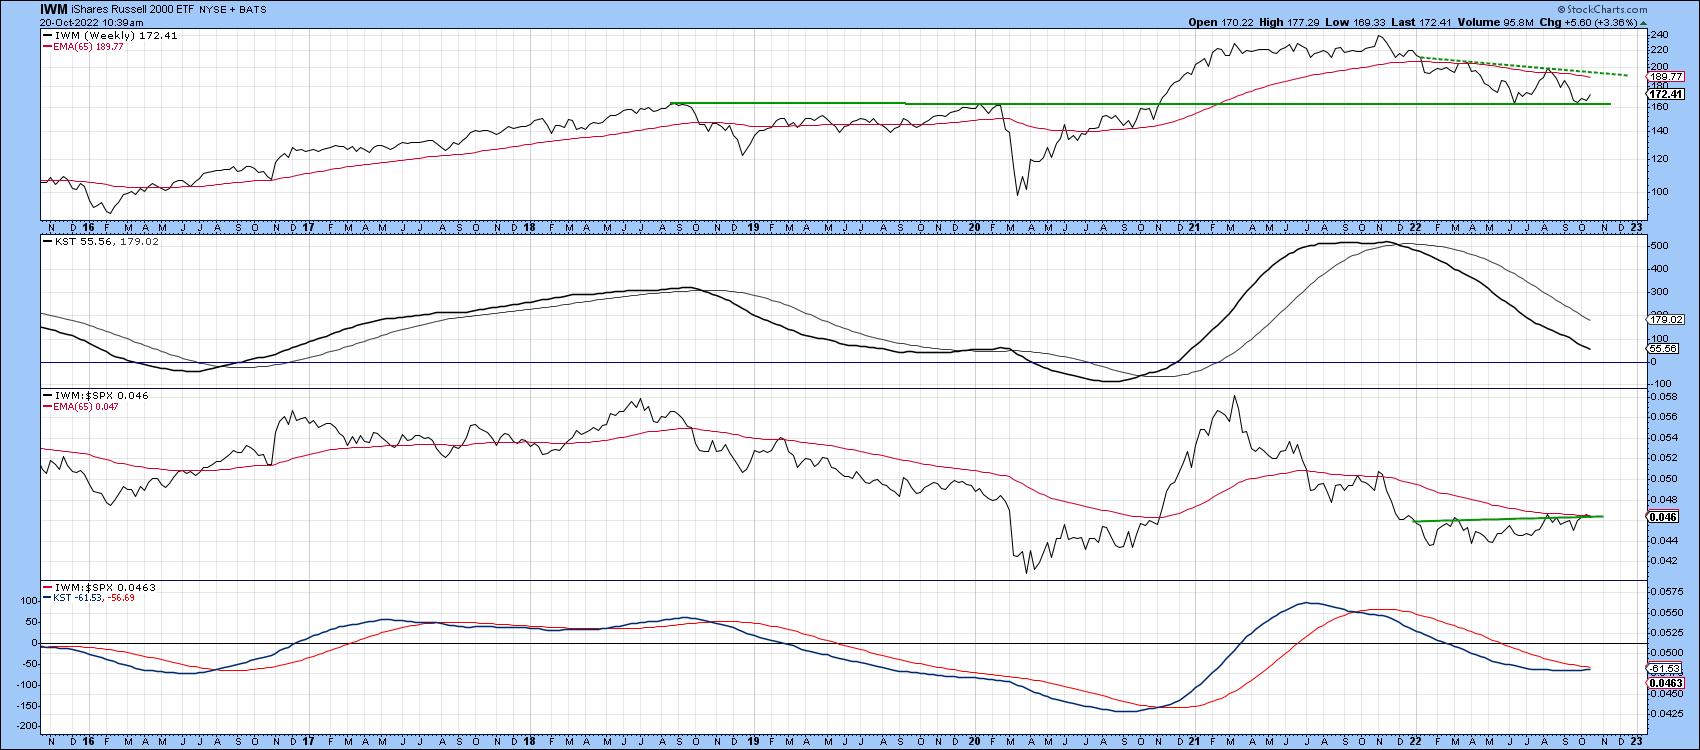This screenshot has height=750, width=1700.
Task: Click the 300 label on the KST axis
Action: point(1658,292)
